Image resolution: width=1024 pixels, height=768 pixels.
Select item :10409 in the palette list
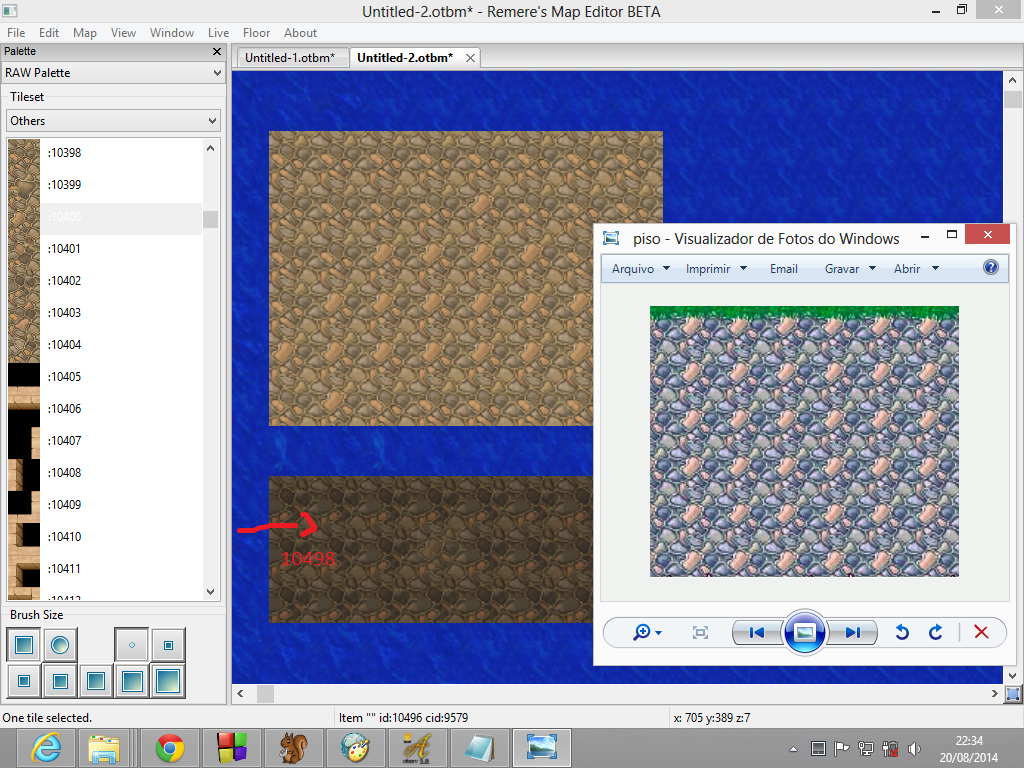pyautogui.click(x=104, y=505)
